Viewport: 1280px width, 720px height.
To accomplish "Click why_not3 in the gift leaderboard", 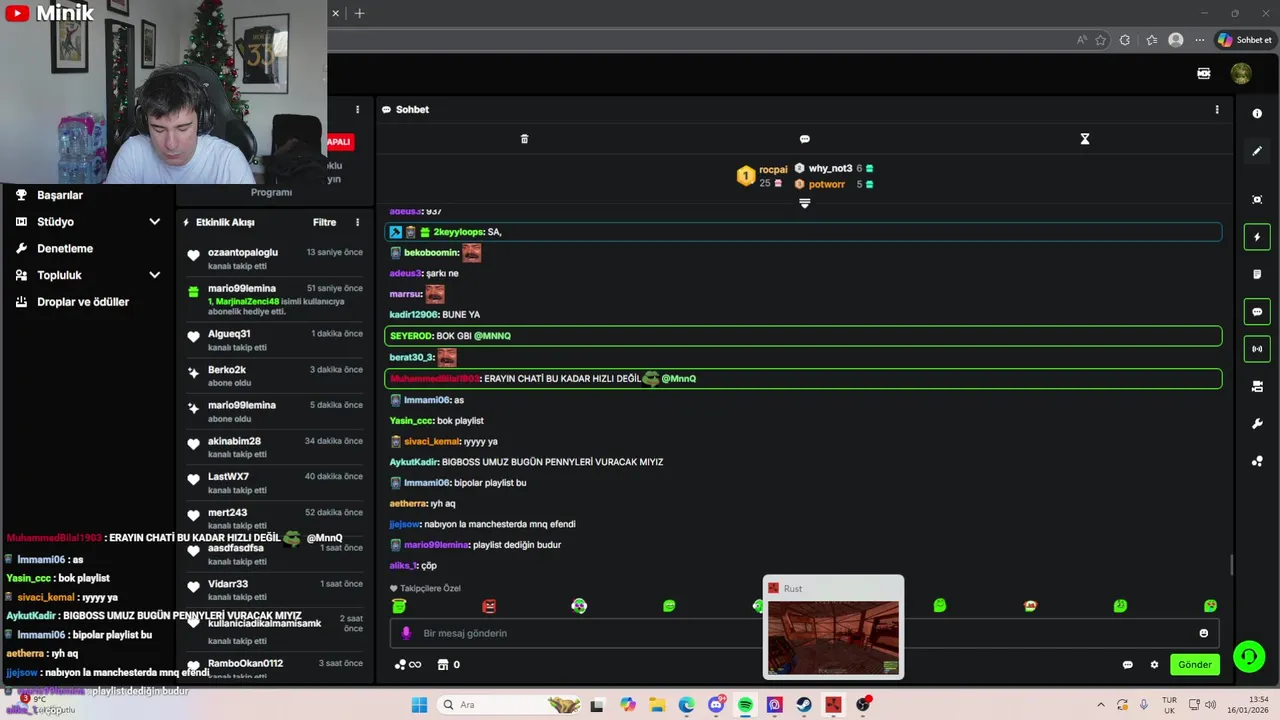I will [830, 169].
